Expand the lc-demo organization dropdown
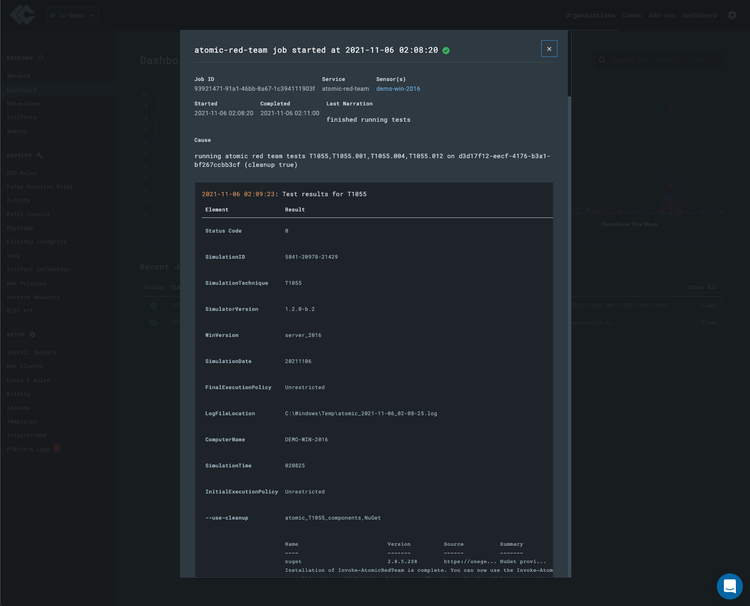Viewport: 750px width, 606px height. (72, 15)
